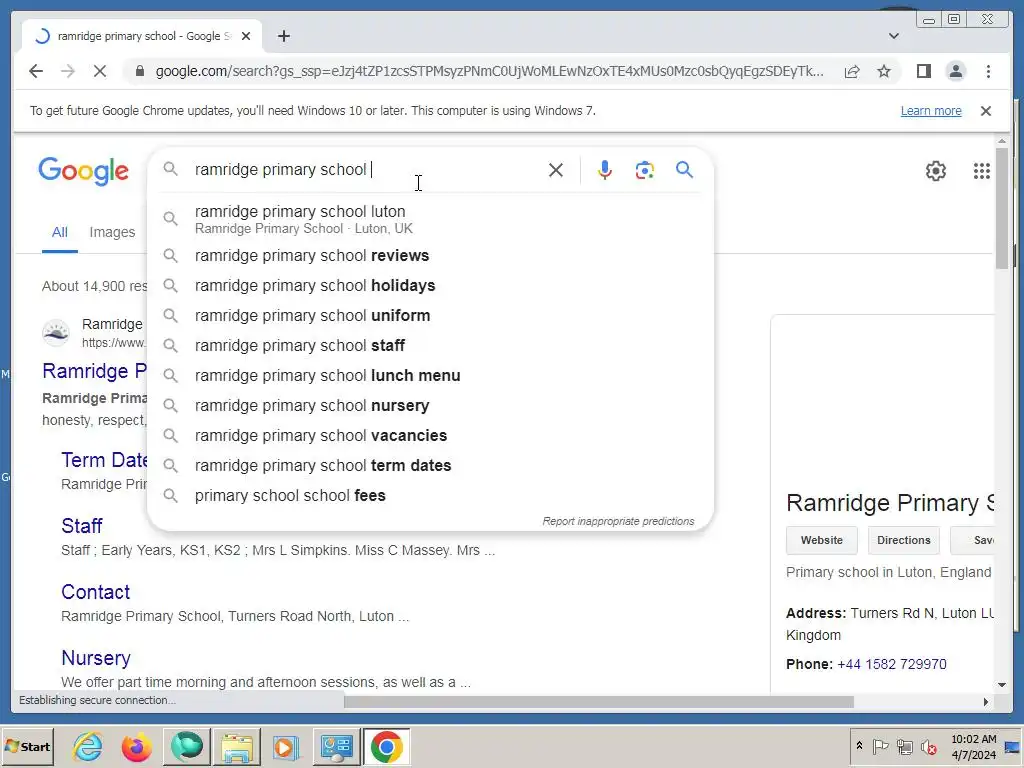This screenshot has width=1024, height=768.
Task: Open the Action Center flag icon
Action: click(880, 746)
